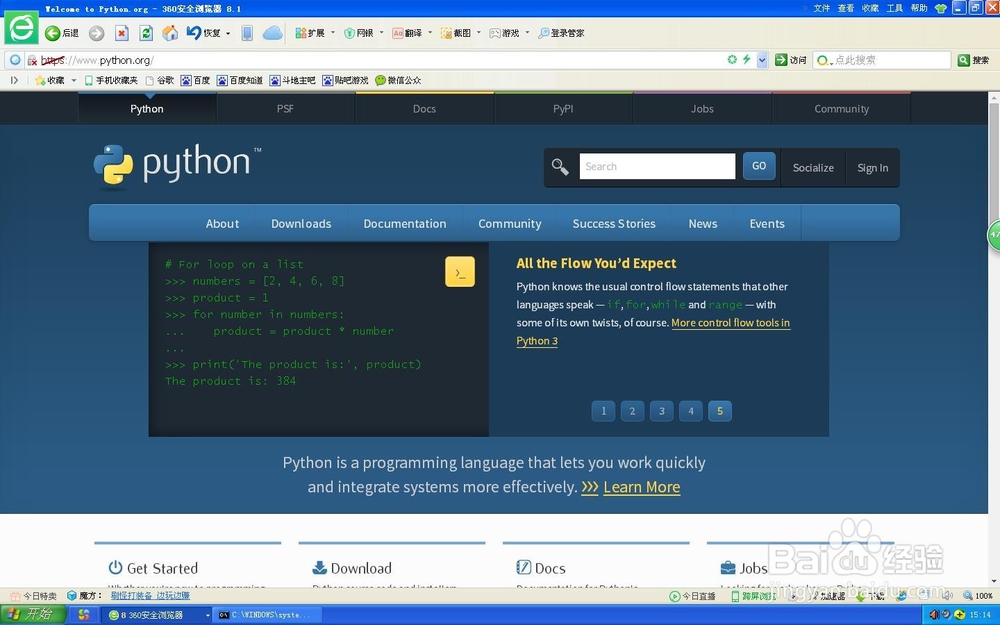Open the Socialize menu
Screen dimensions: 1000x625
click(813, 168)
